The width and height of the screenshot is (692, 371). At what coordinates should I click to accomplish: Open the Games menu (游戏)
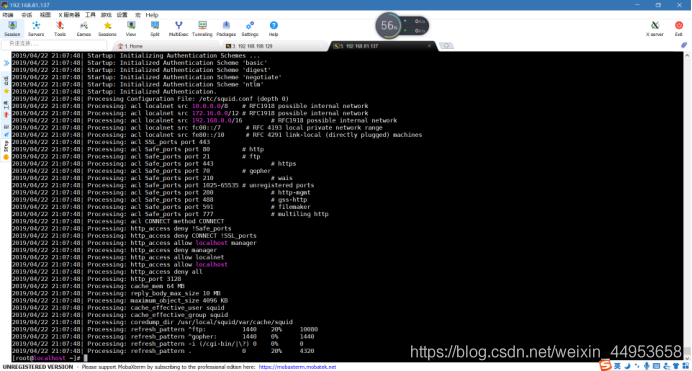[x=106, y=15]
